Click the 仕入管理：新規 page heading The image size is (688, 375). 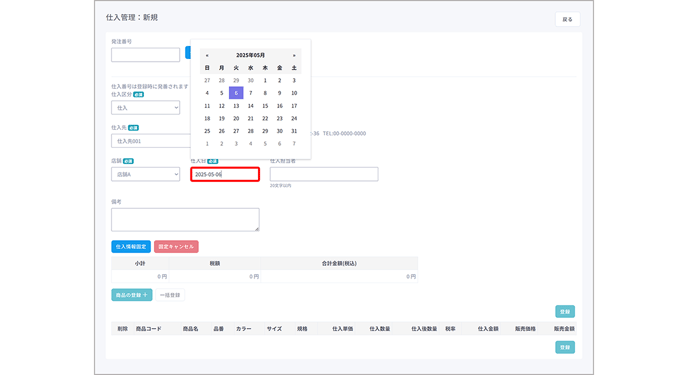pos(132,18)
